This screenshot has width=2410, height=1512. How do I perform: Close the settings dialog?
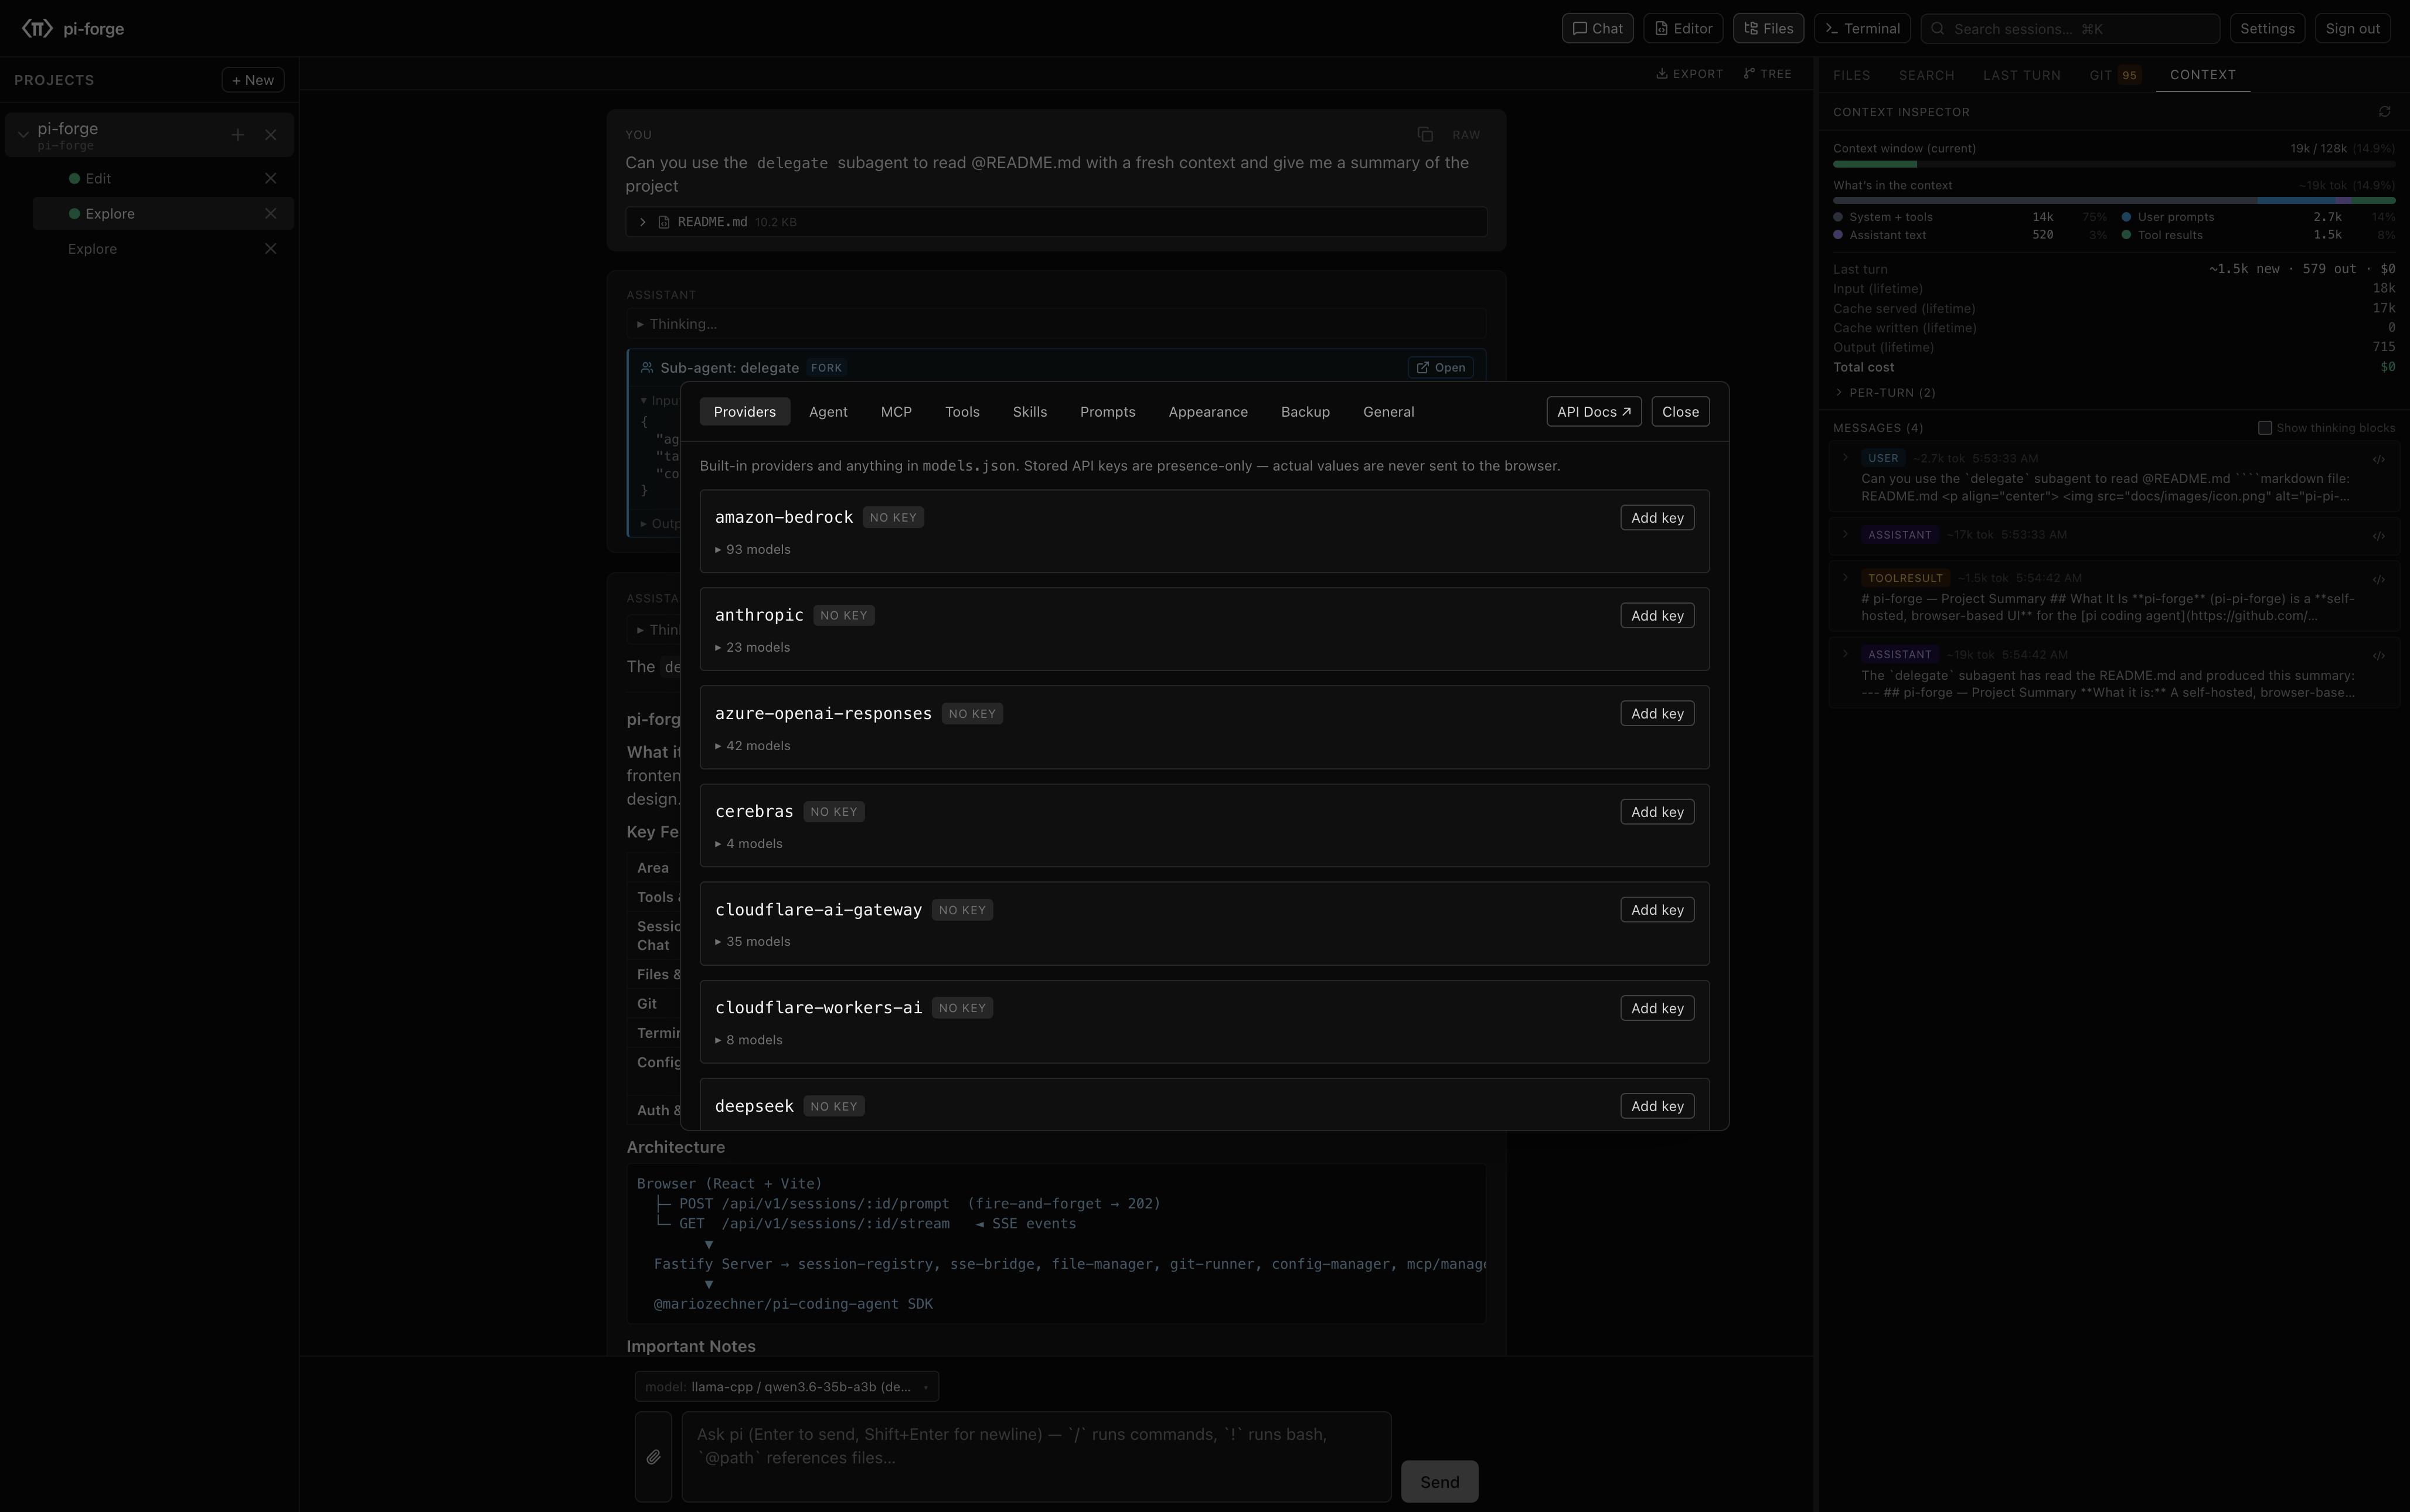1680,412
